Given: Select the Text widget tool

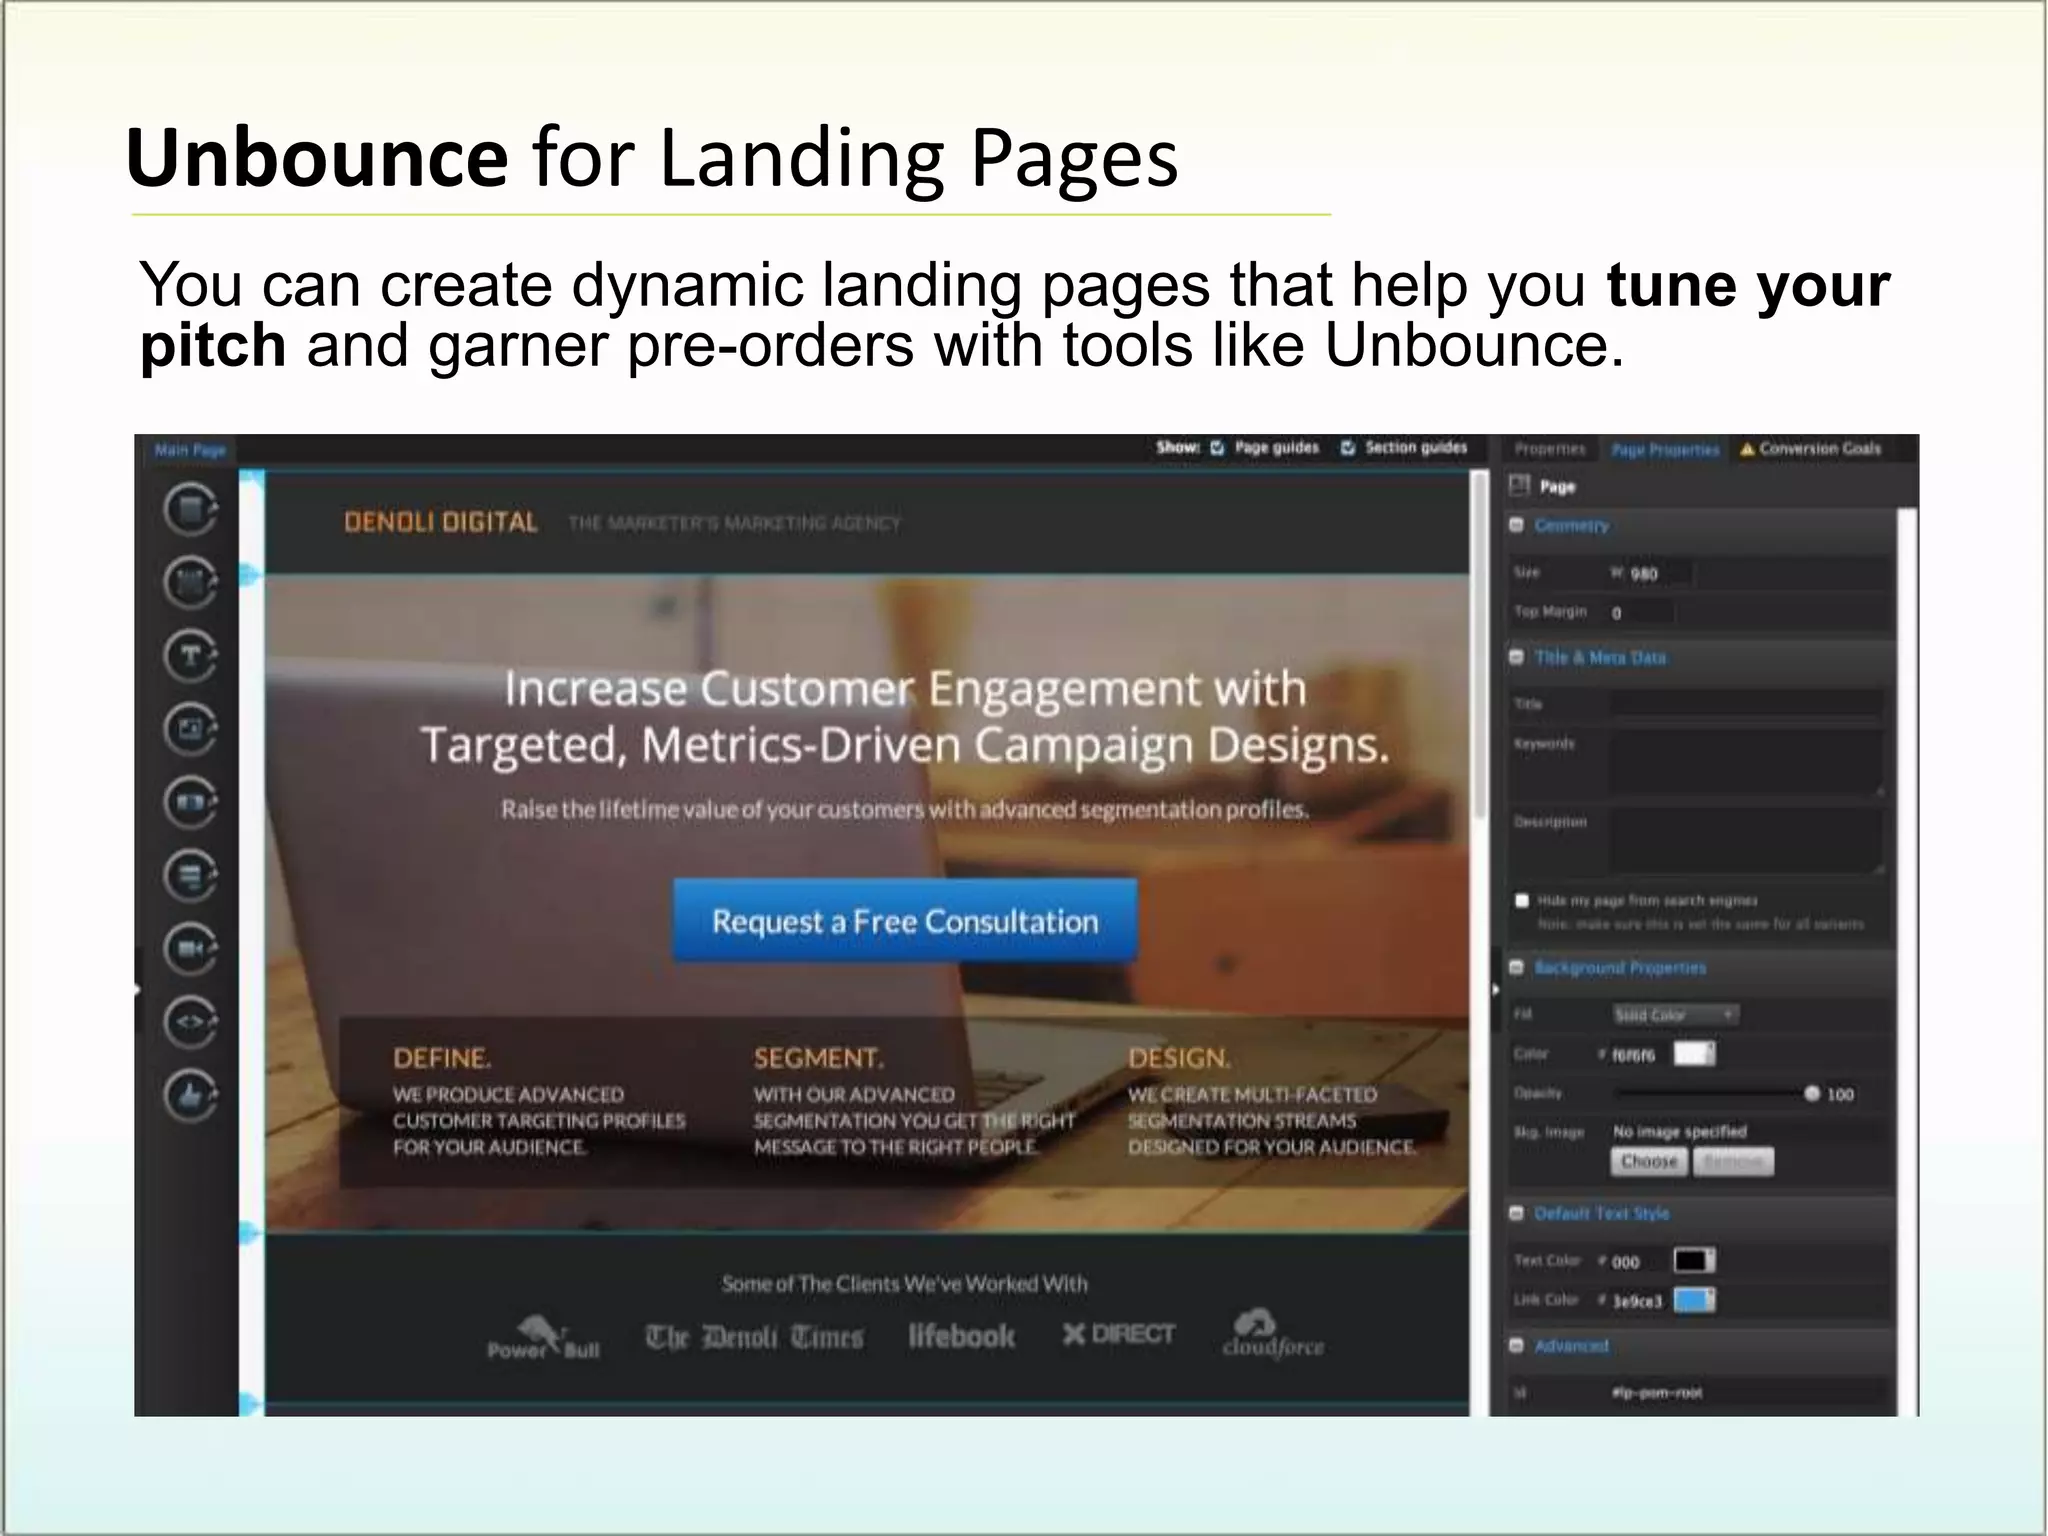Looking at the screenshot, I should coord(190,656).
